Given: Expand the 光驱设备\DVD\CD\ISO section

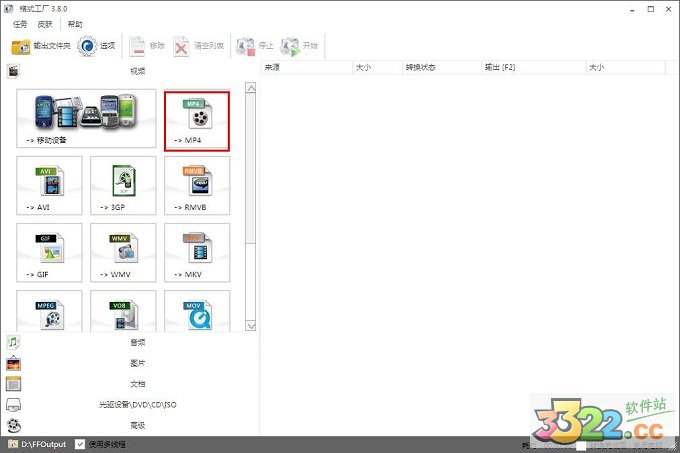Looking at the screenshot, I should pyautogui.click(x=137, y=405).
